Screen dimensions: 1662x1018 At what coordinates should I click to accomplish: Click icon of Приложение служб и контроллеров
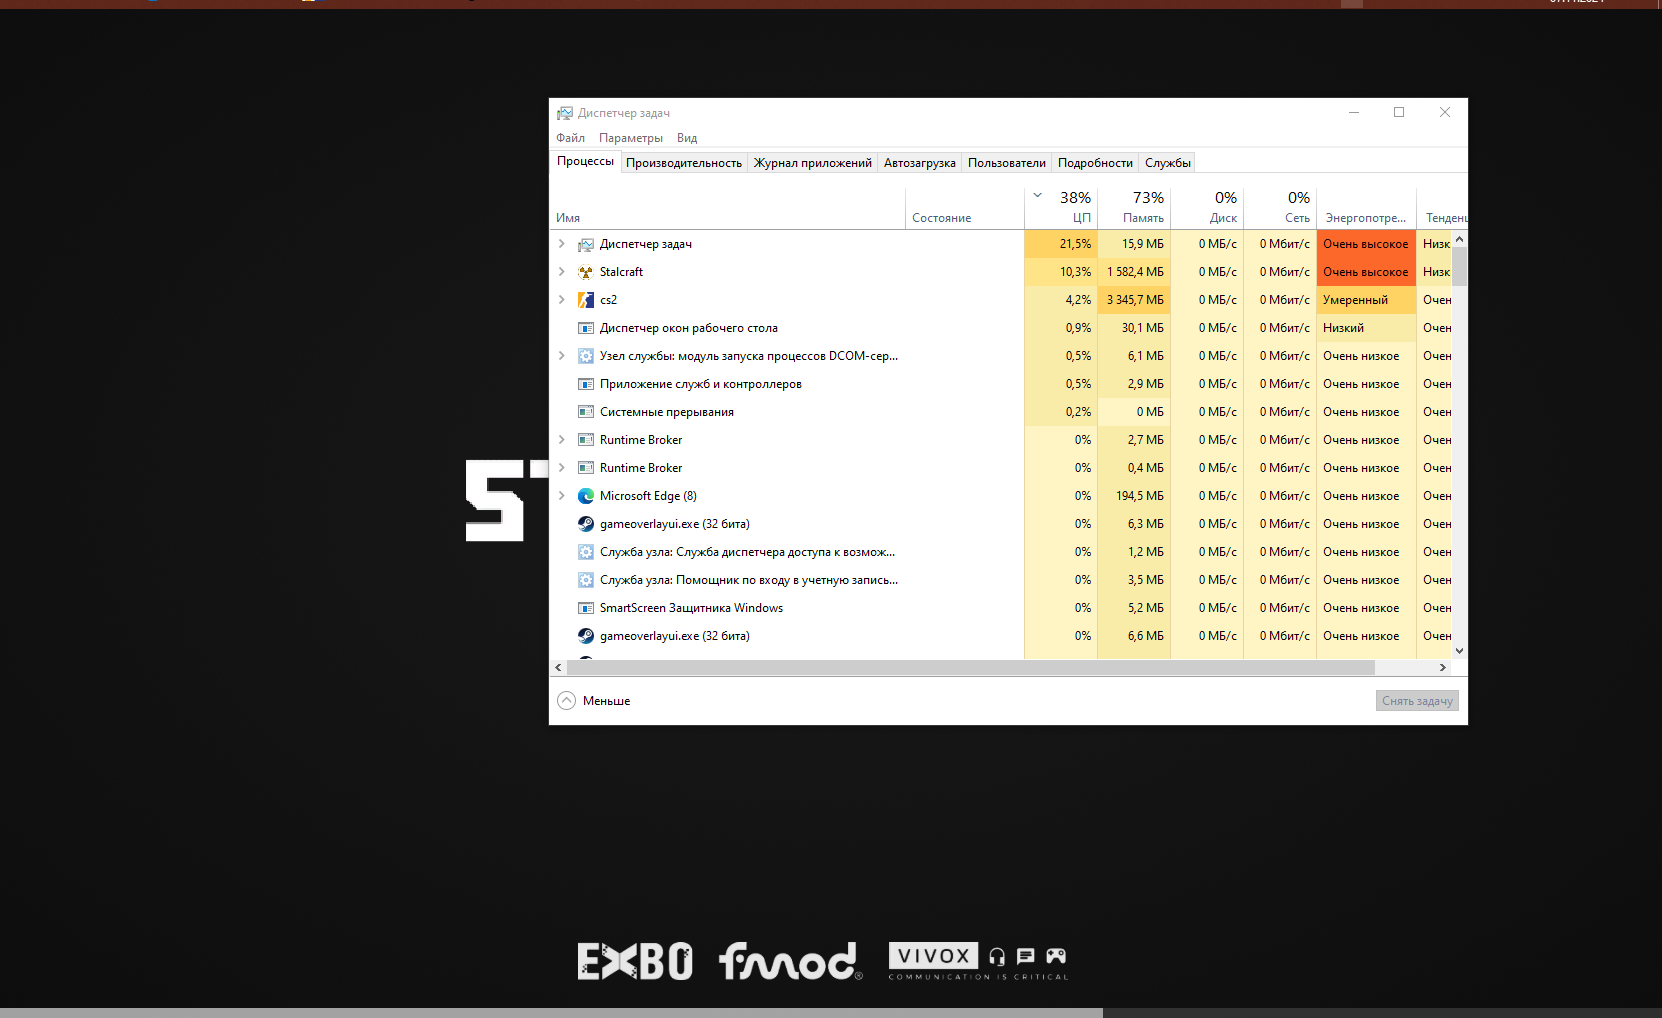[586, 384]
